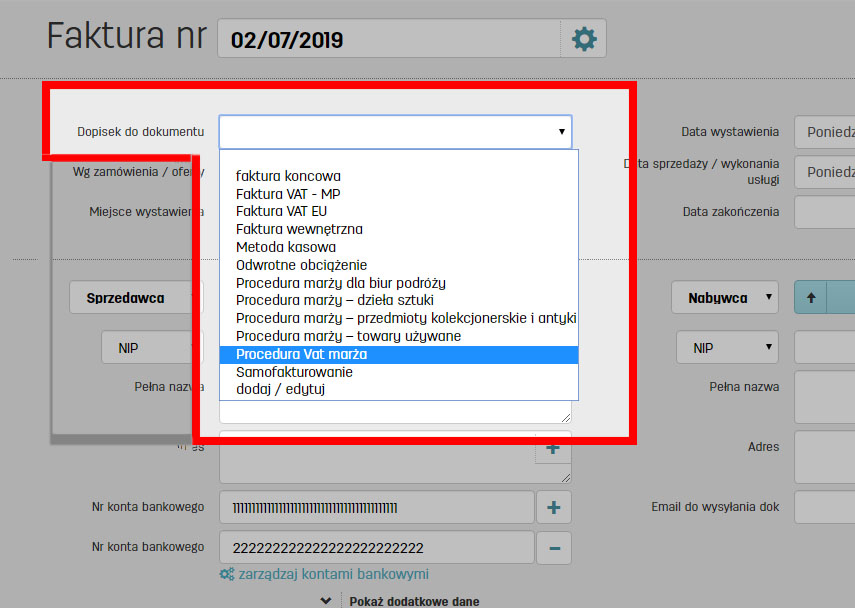Click the up arrow icon next to Nabywca
Viewport: 855px width, 608px height.
810,296
